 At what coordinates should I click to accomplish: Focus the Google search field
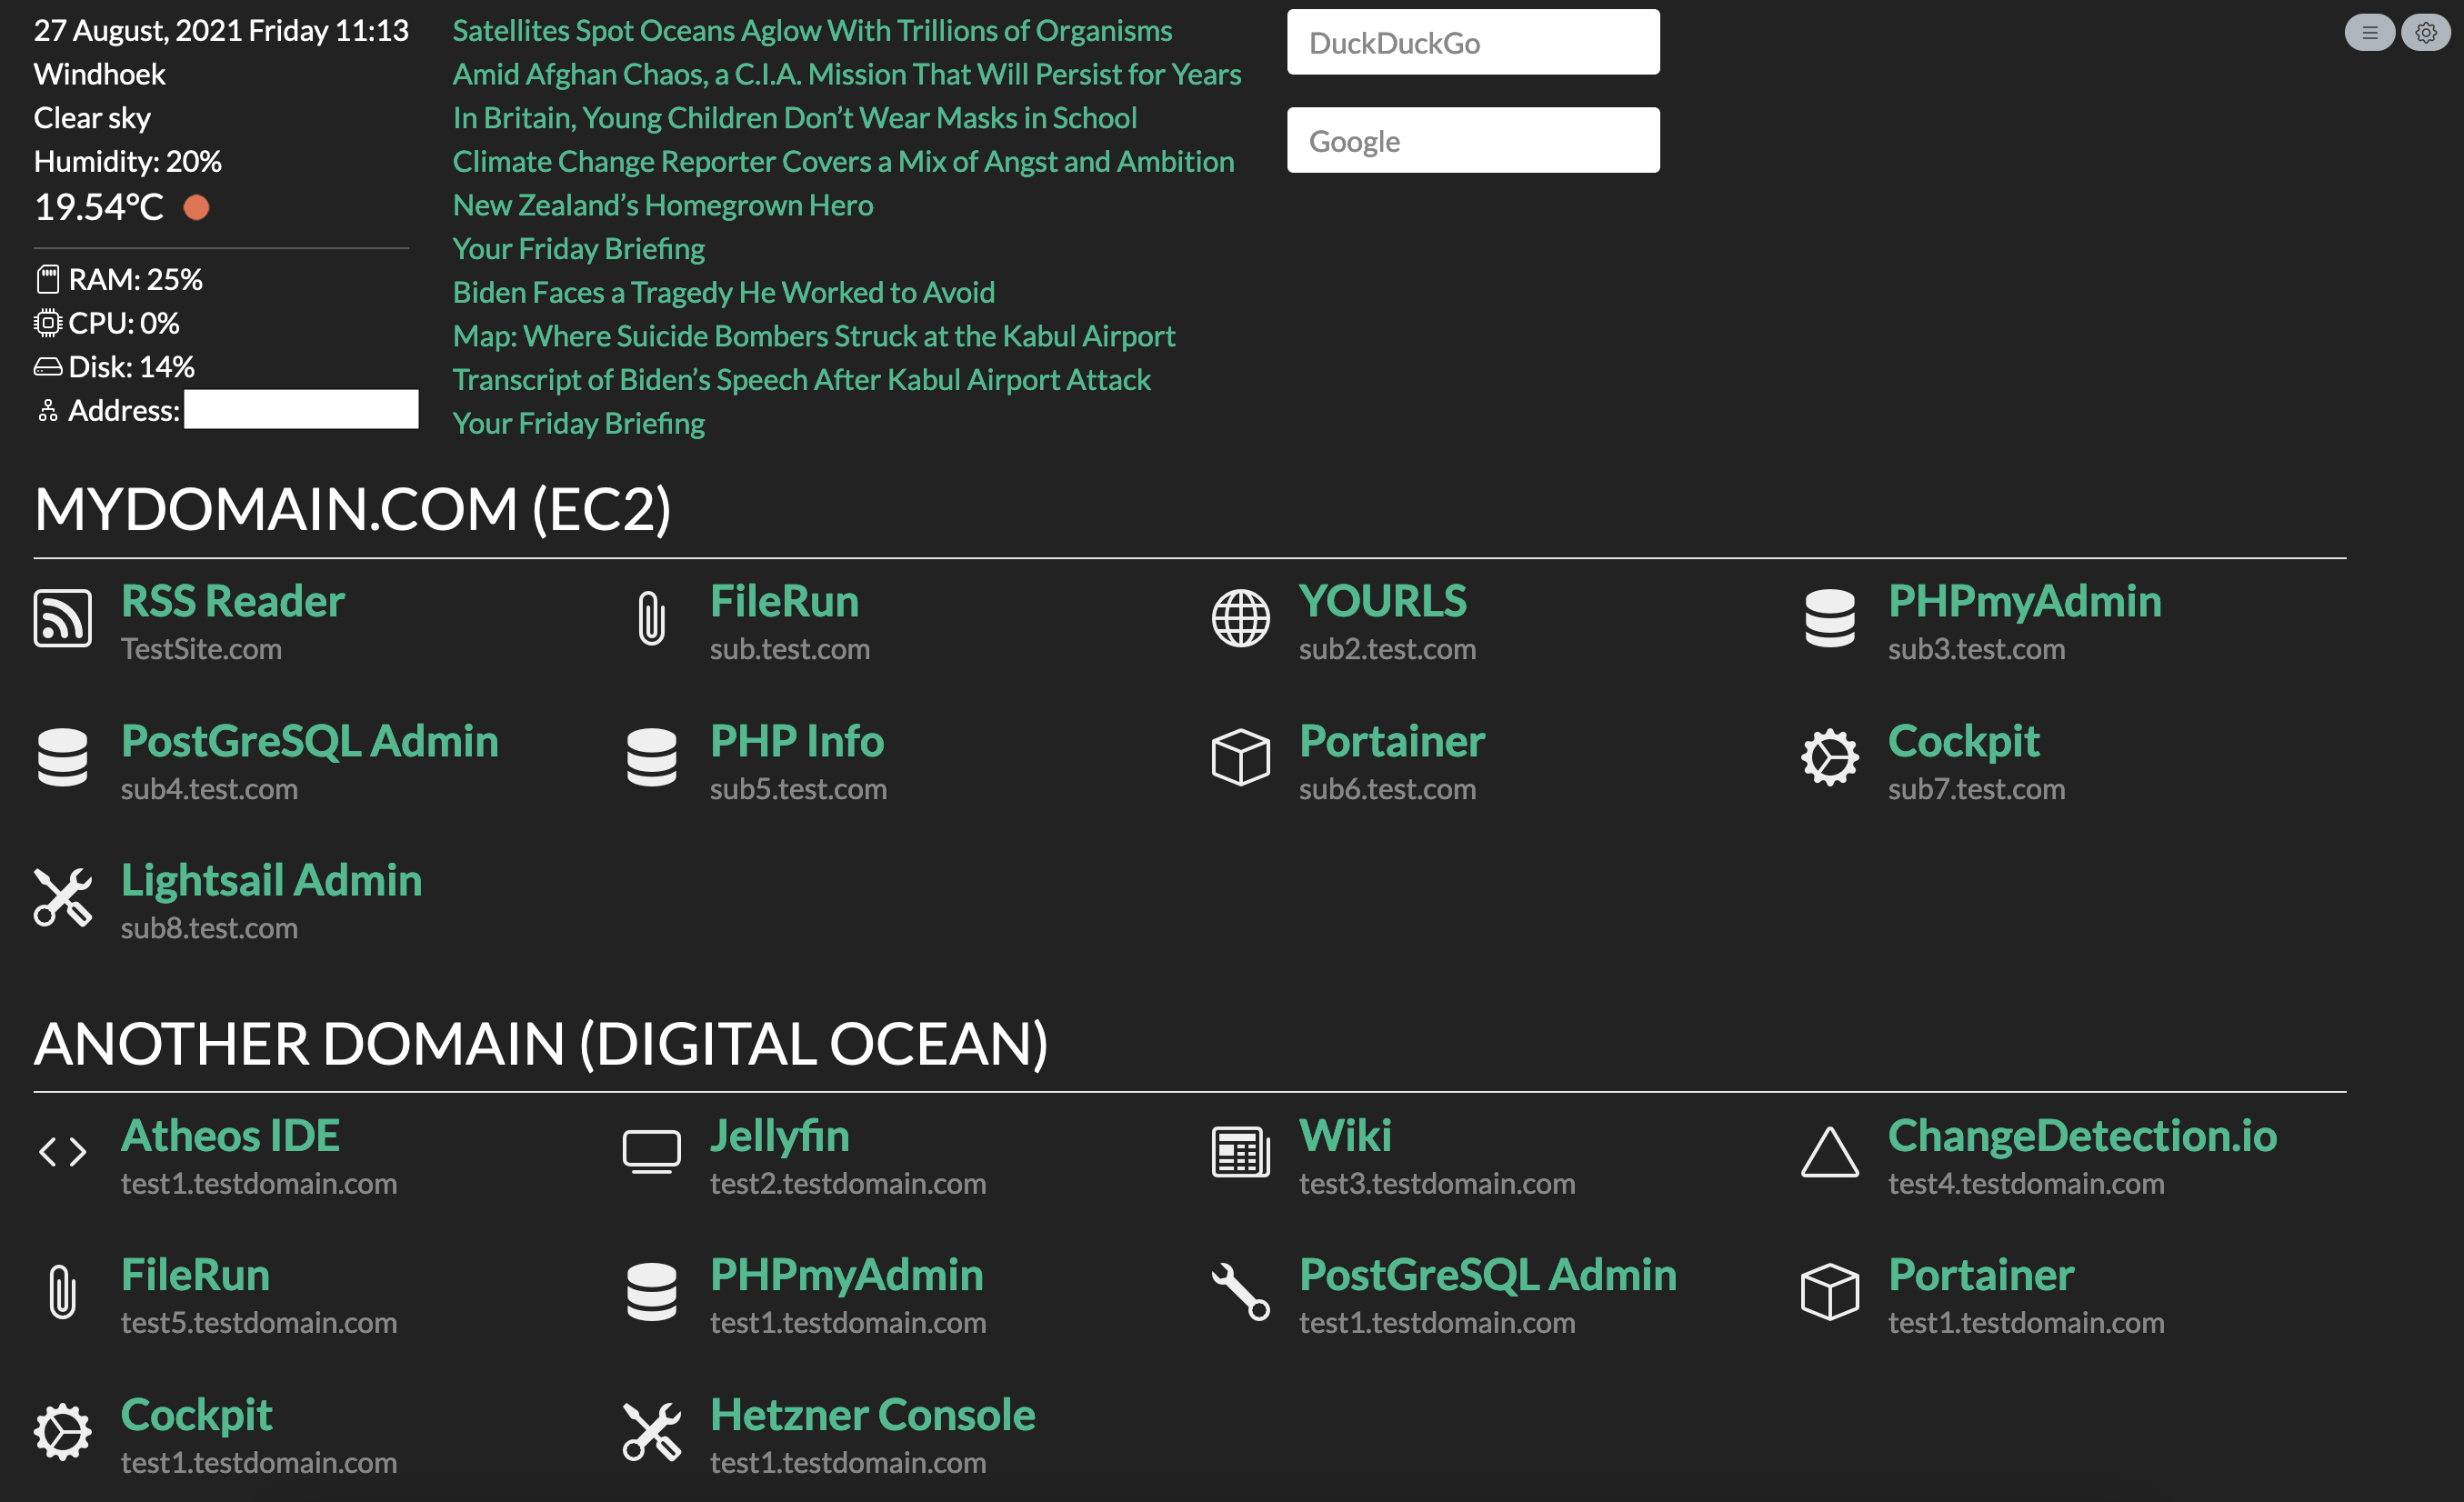click(x=1473, y=140)
